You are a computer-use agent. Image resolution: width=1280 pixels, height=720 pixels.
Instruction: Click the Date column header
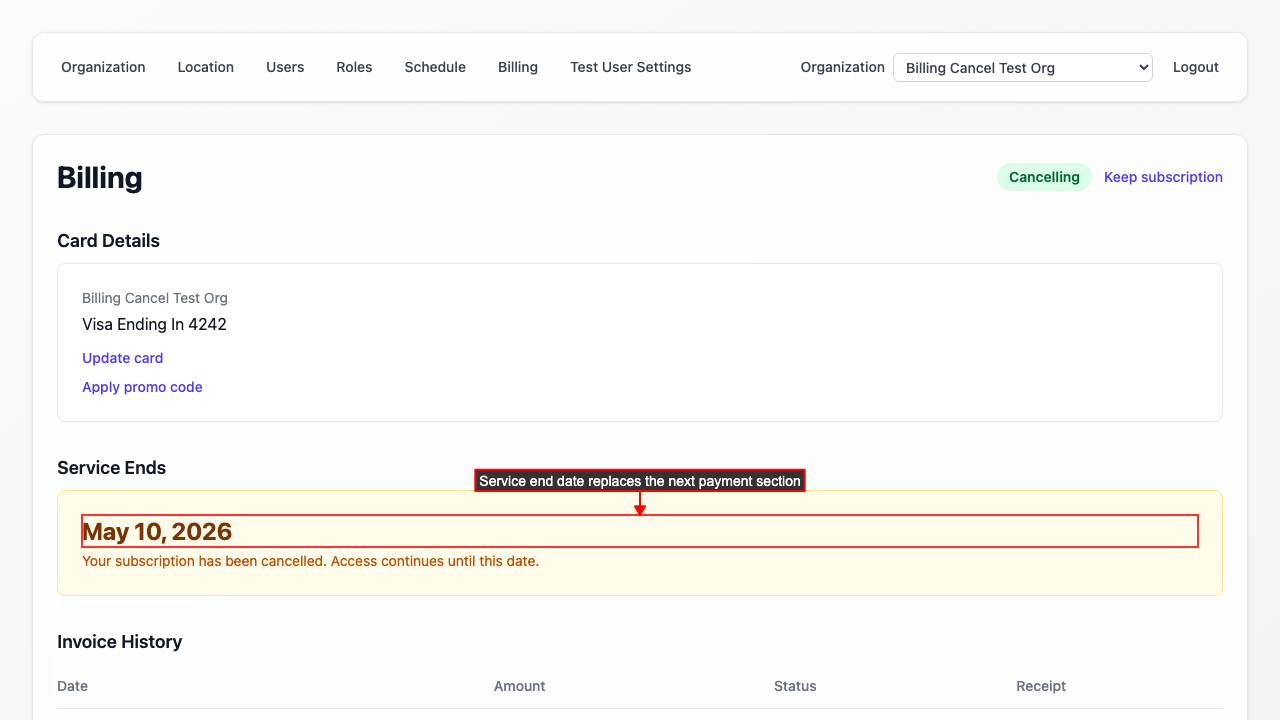72,686
